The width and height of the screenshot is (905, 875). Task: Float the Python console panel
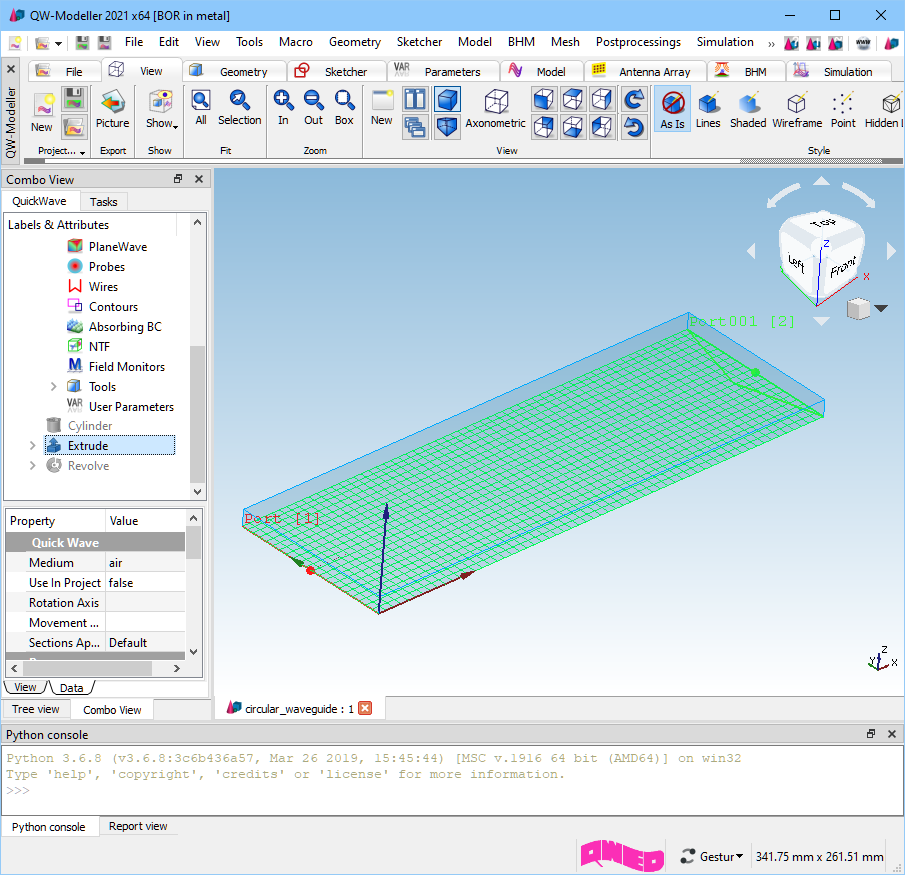tap(871, 734)
